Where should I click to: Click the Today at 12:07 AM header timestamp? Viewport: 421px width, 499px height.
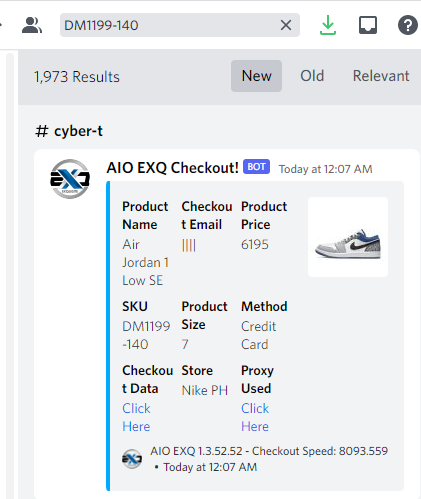pyautogui.click(x=326, y=169)
